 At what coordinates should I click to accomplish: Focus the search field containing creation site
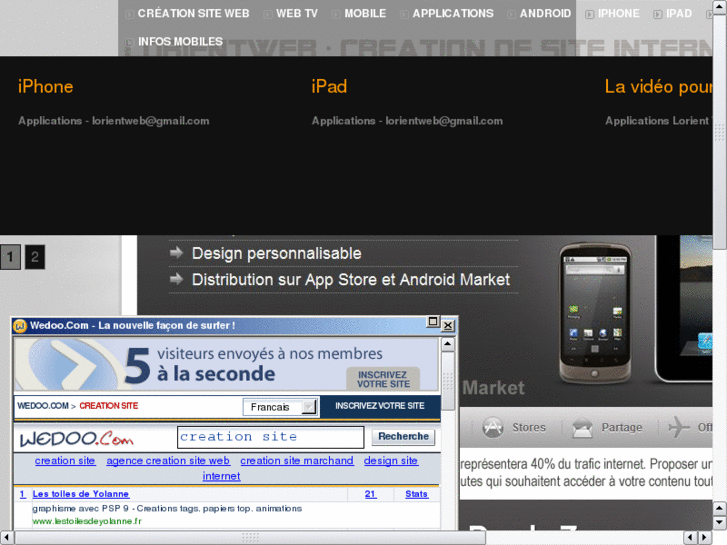pos(270,437)
